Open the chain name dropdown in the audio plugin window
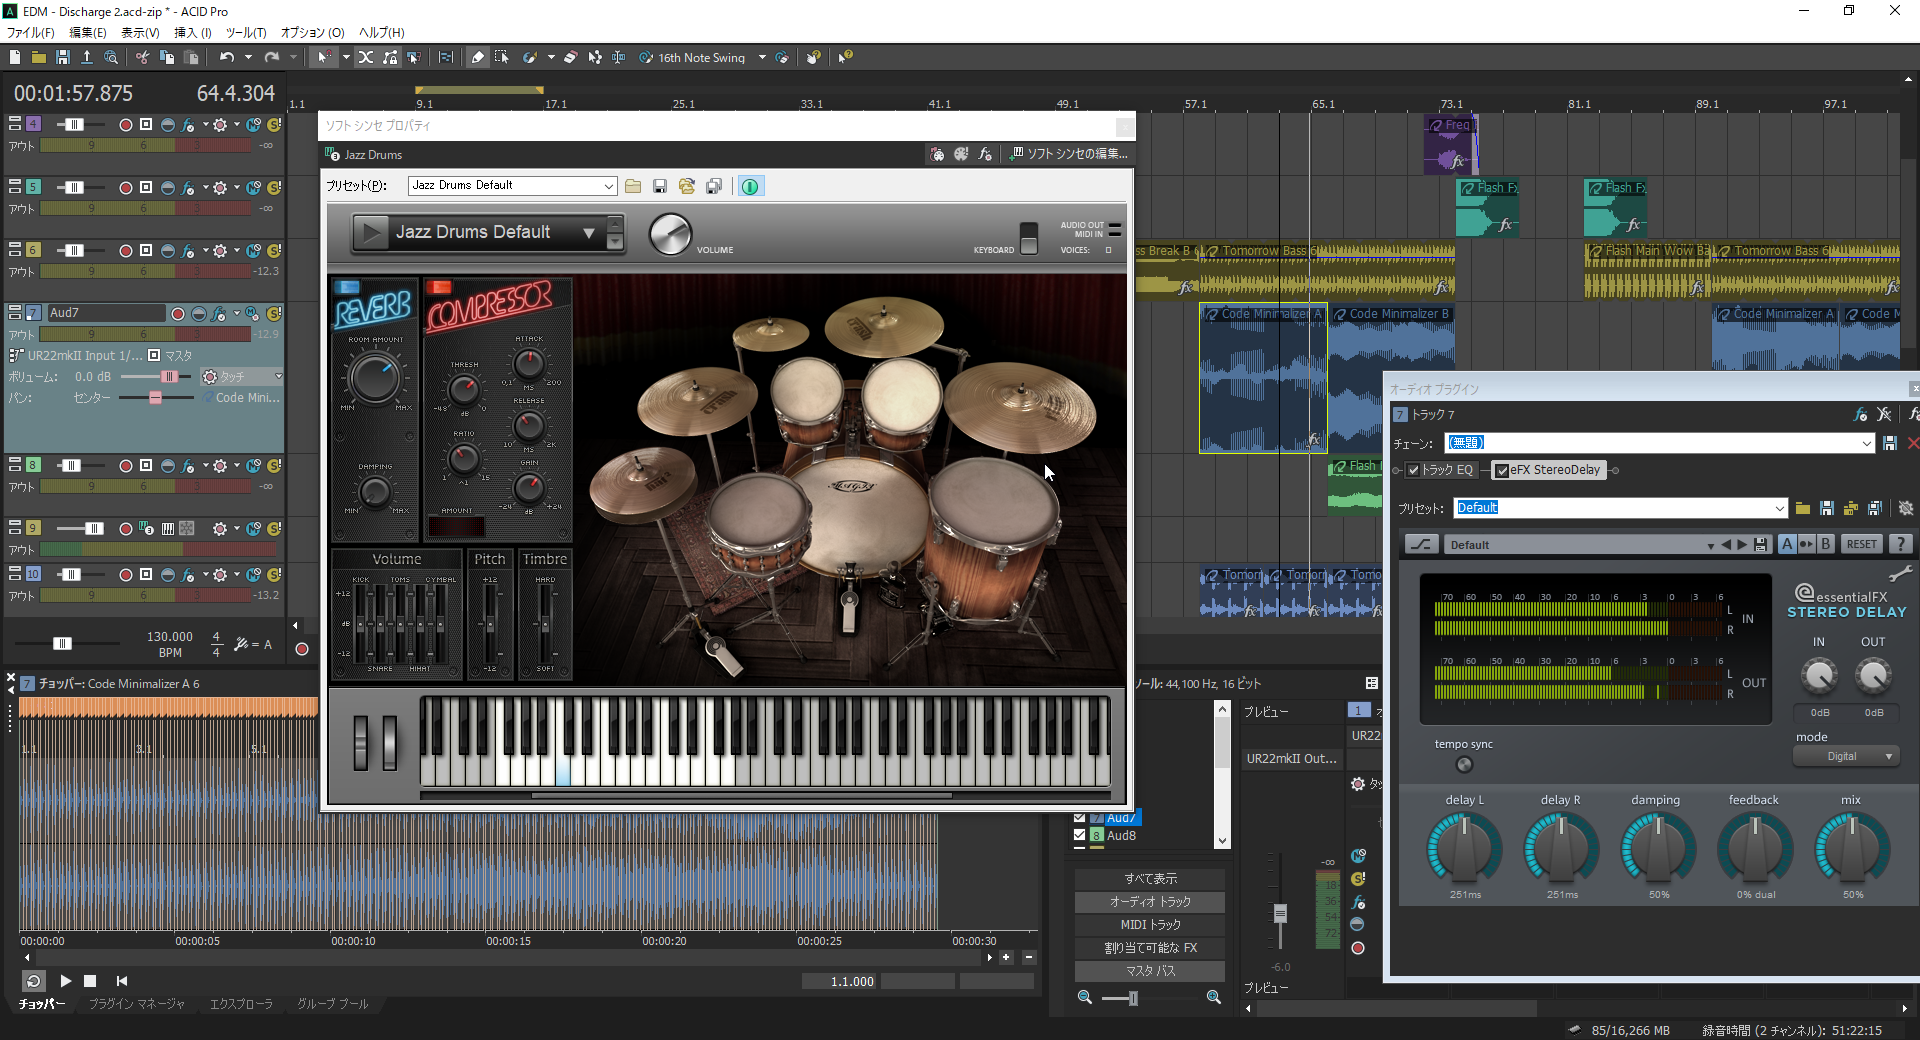The image size is (1920, 1040). [1866, 443]
